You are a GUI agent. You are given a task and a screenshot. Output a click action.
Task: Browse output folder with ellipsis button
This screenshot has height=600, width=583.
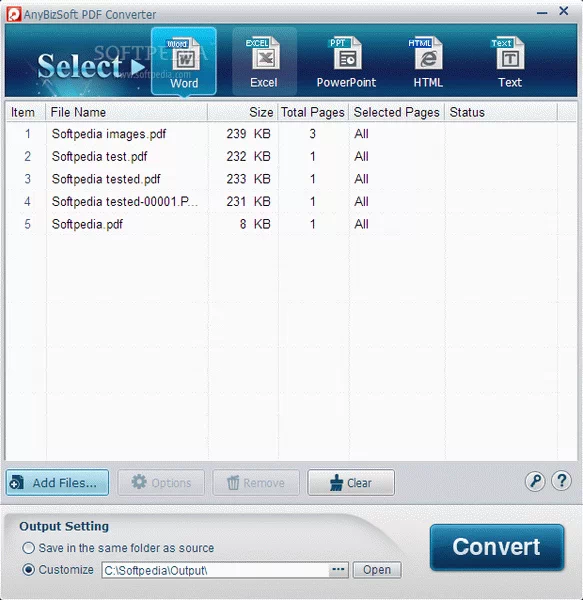pyautogui.click(x=338, y=570)
